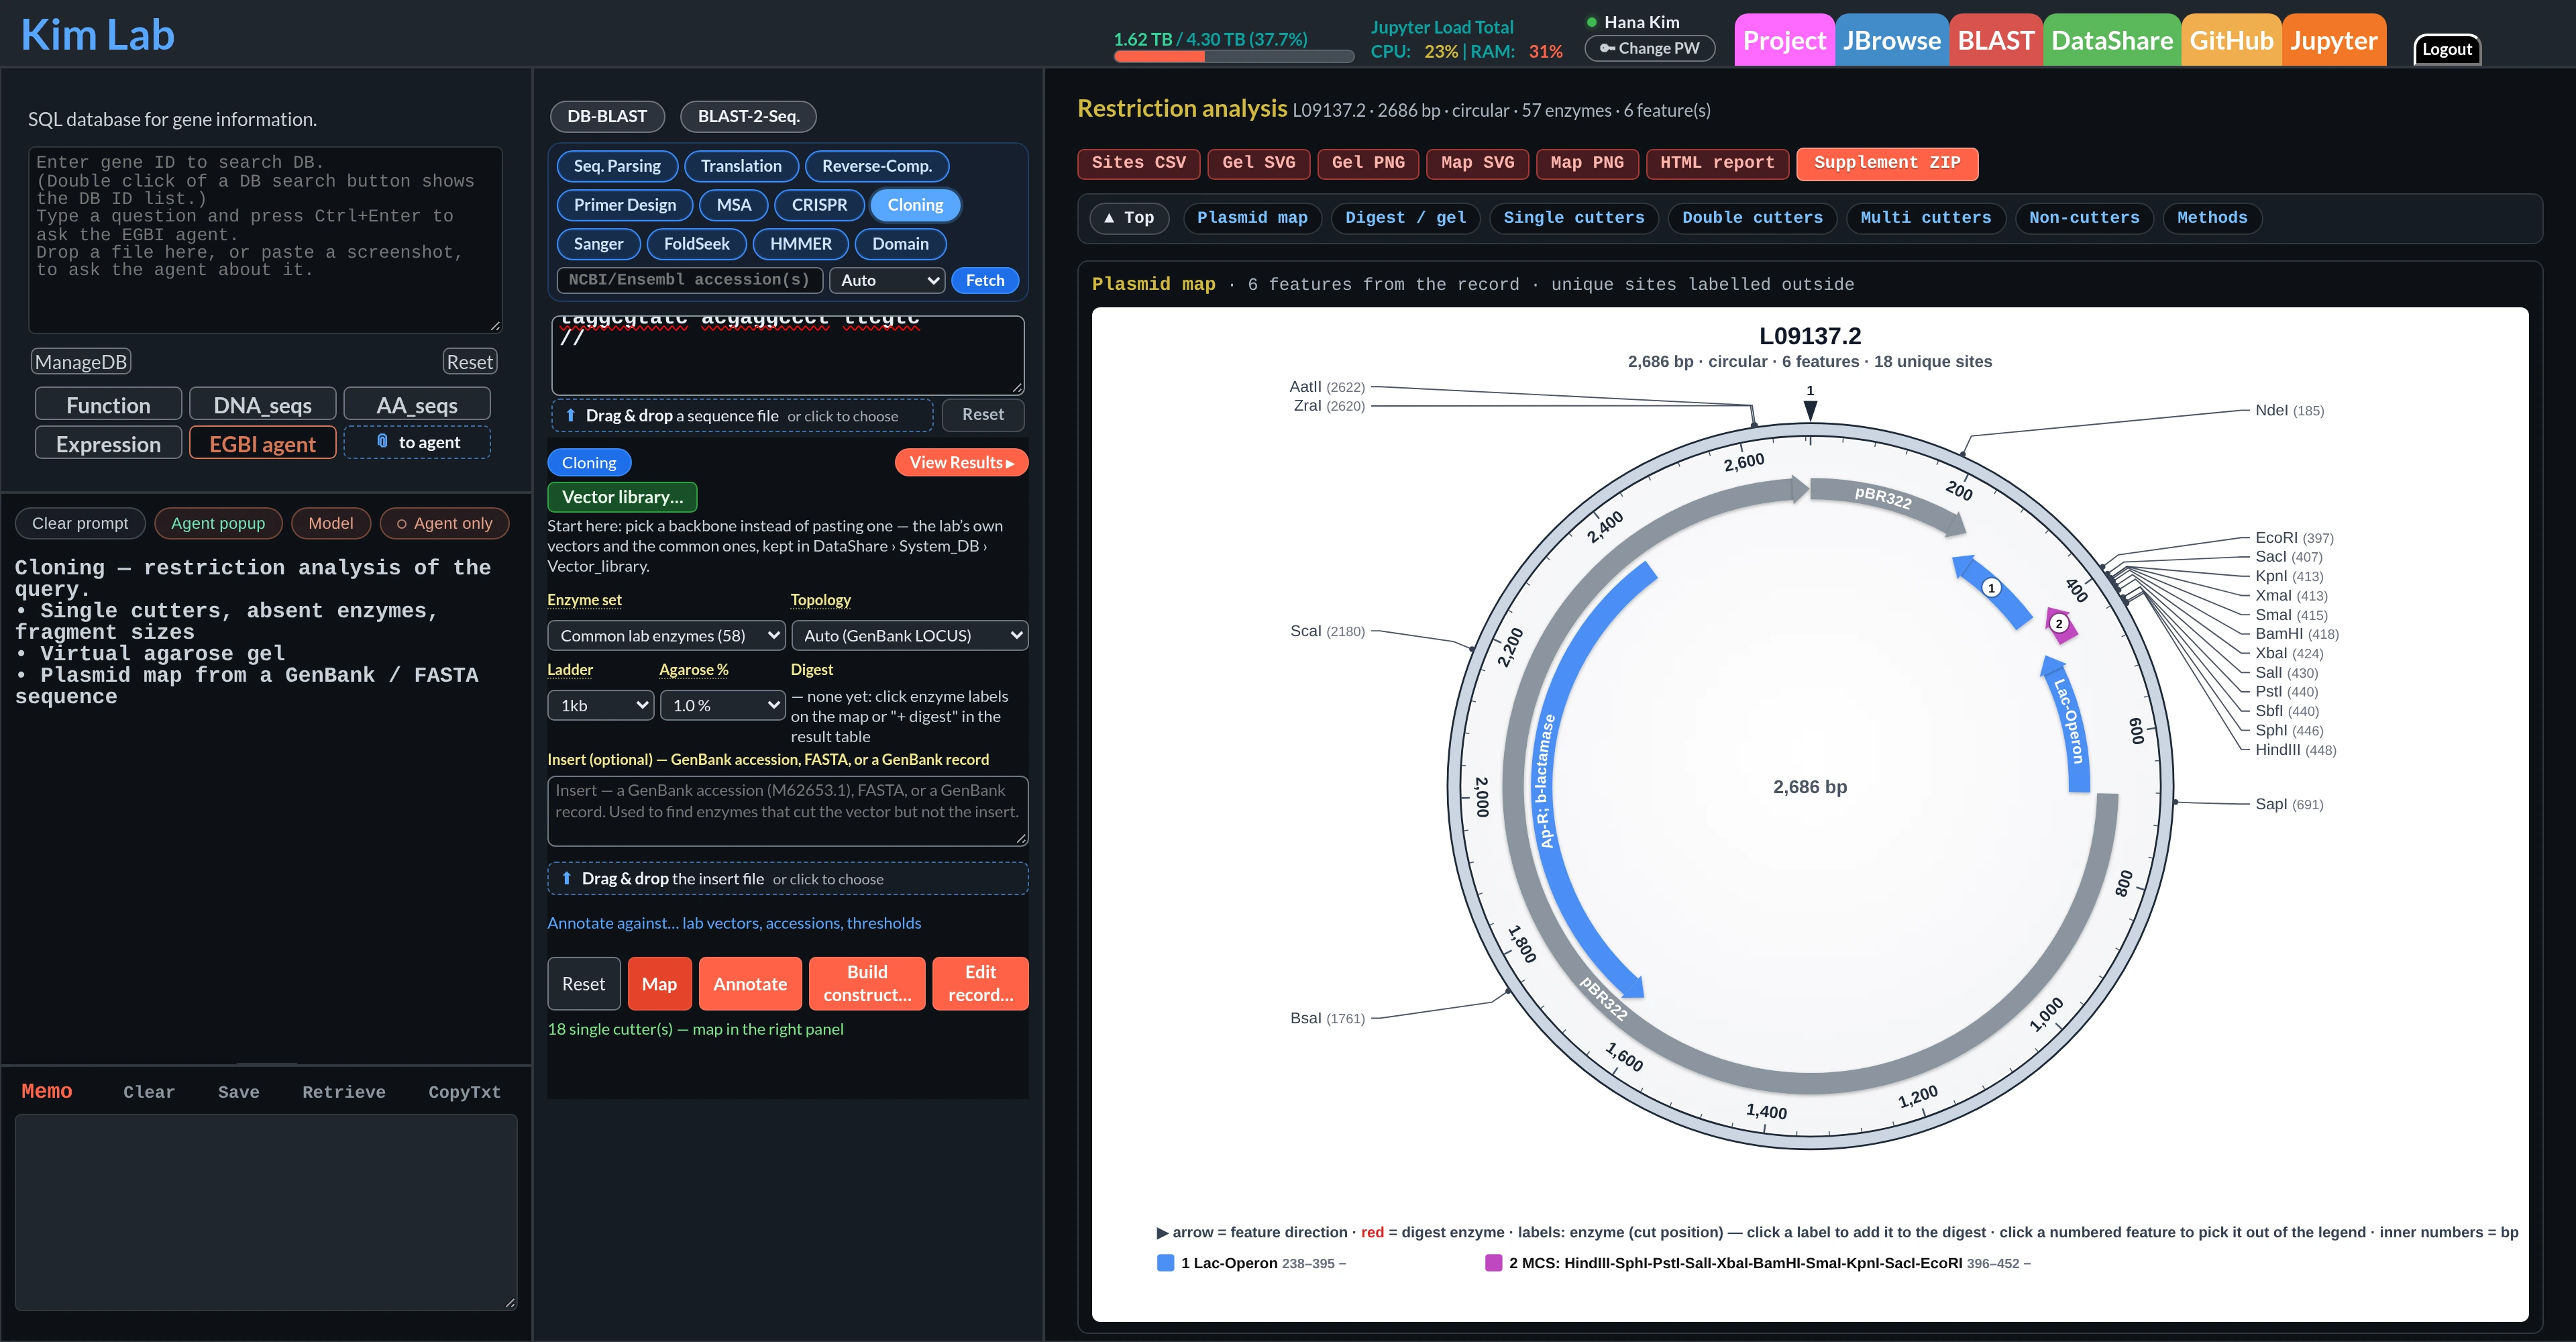
Task: Go to Non-cutters section
Action: [2084, 218]
